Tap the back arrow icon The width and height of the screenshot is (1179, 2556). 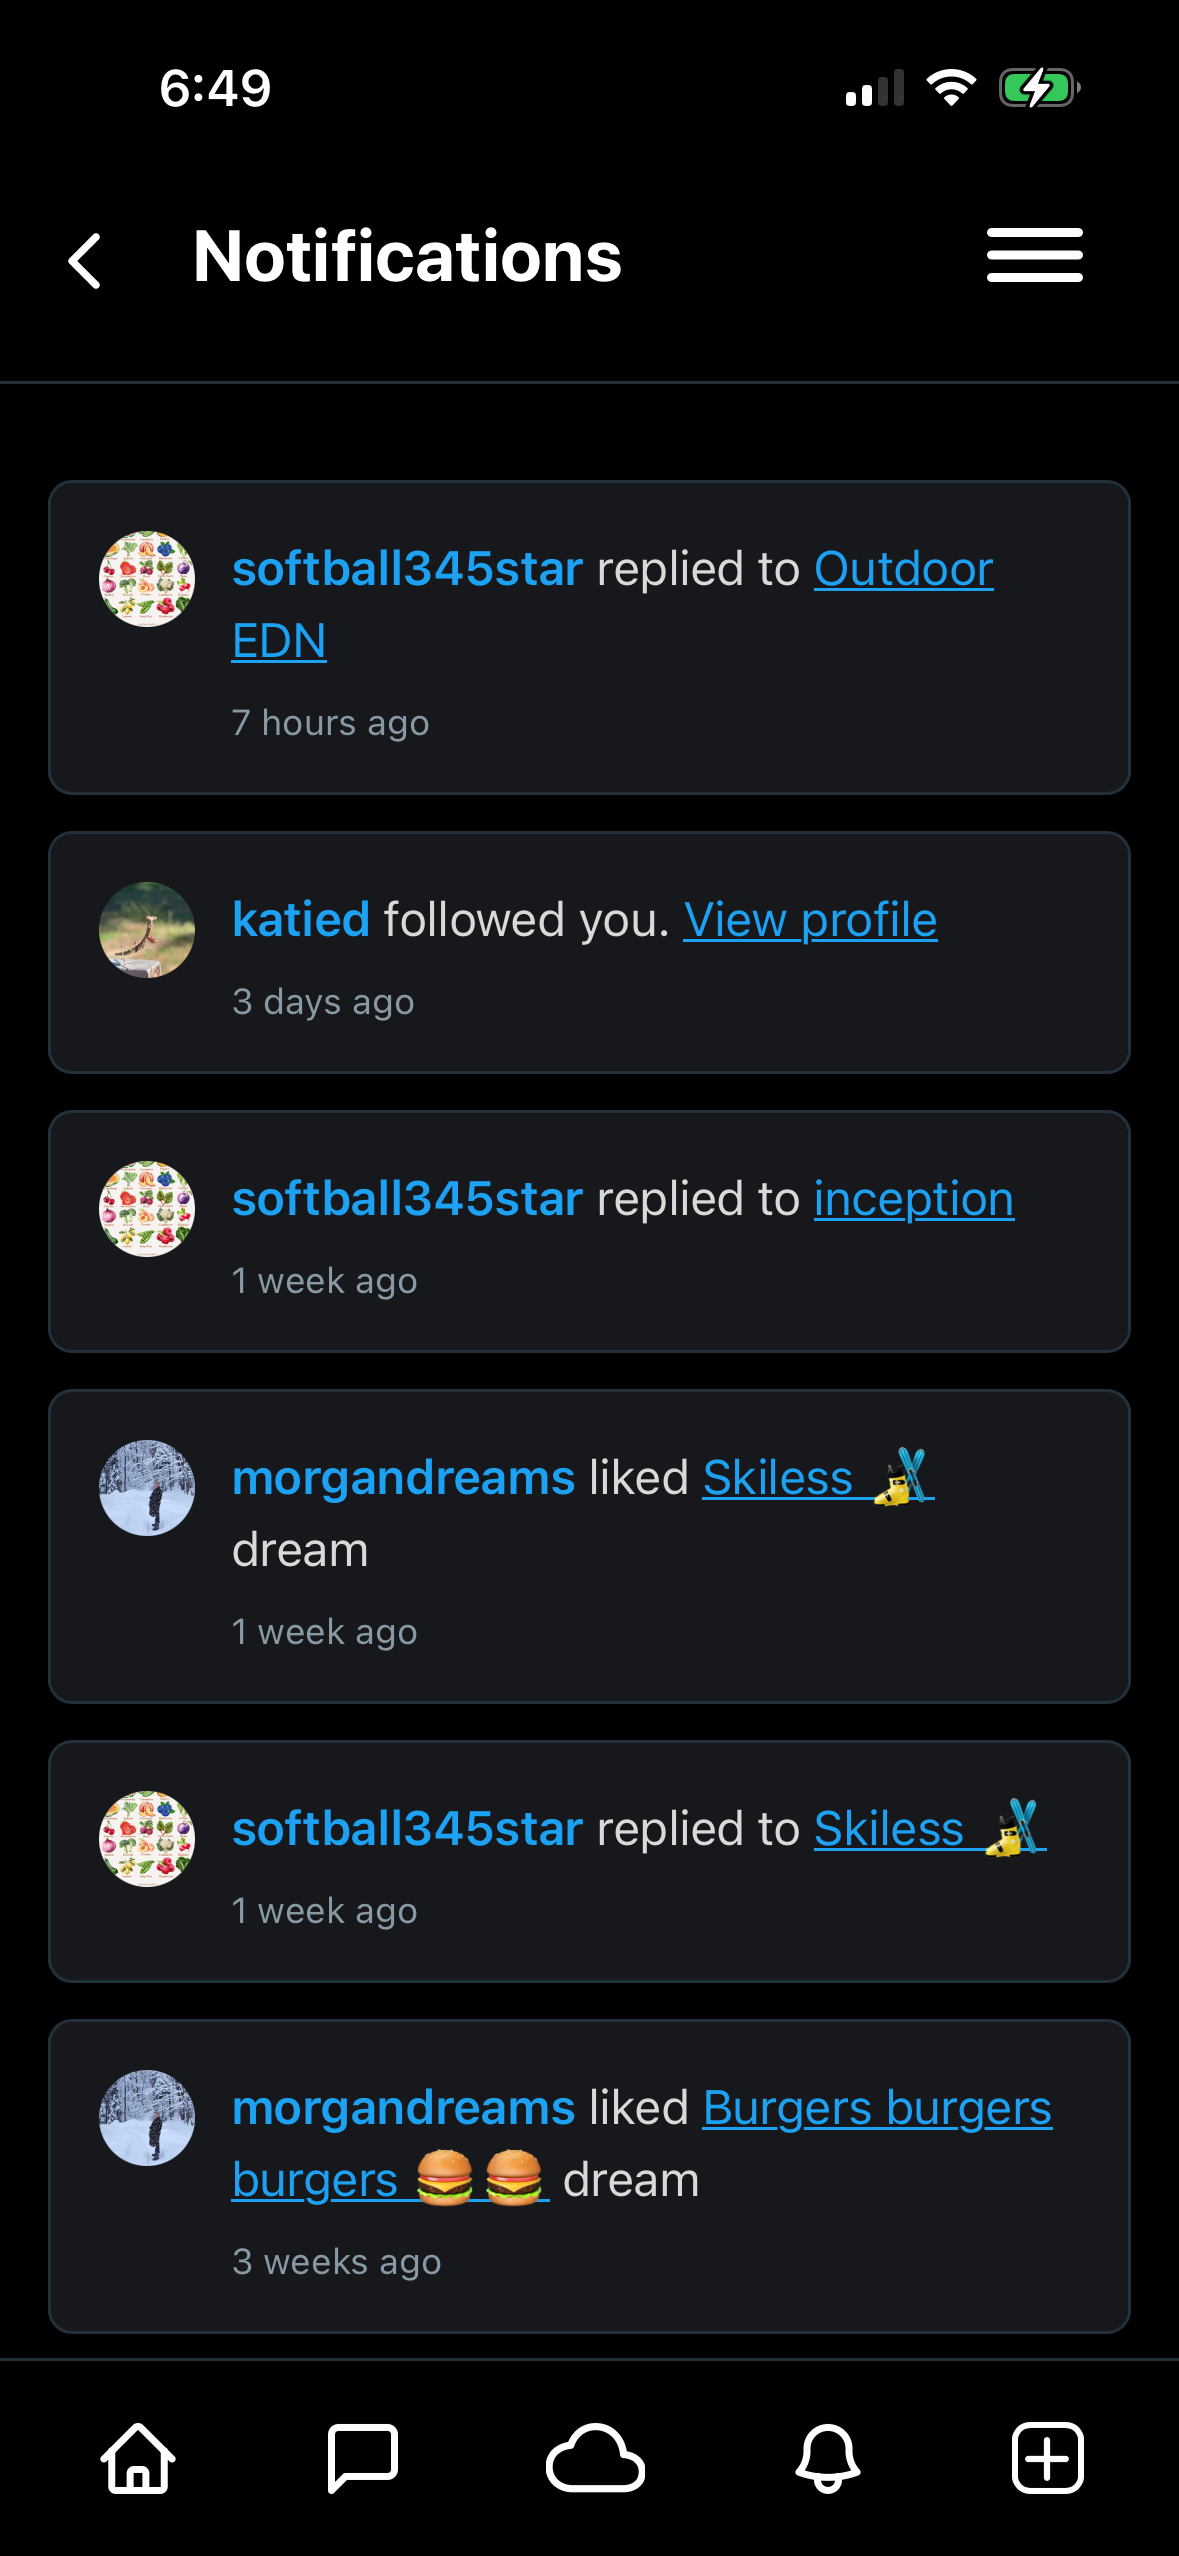[85, 261]
